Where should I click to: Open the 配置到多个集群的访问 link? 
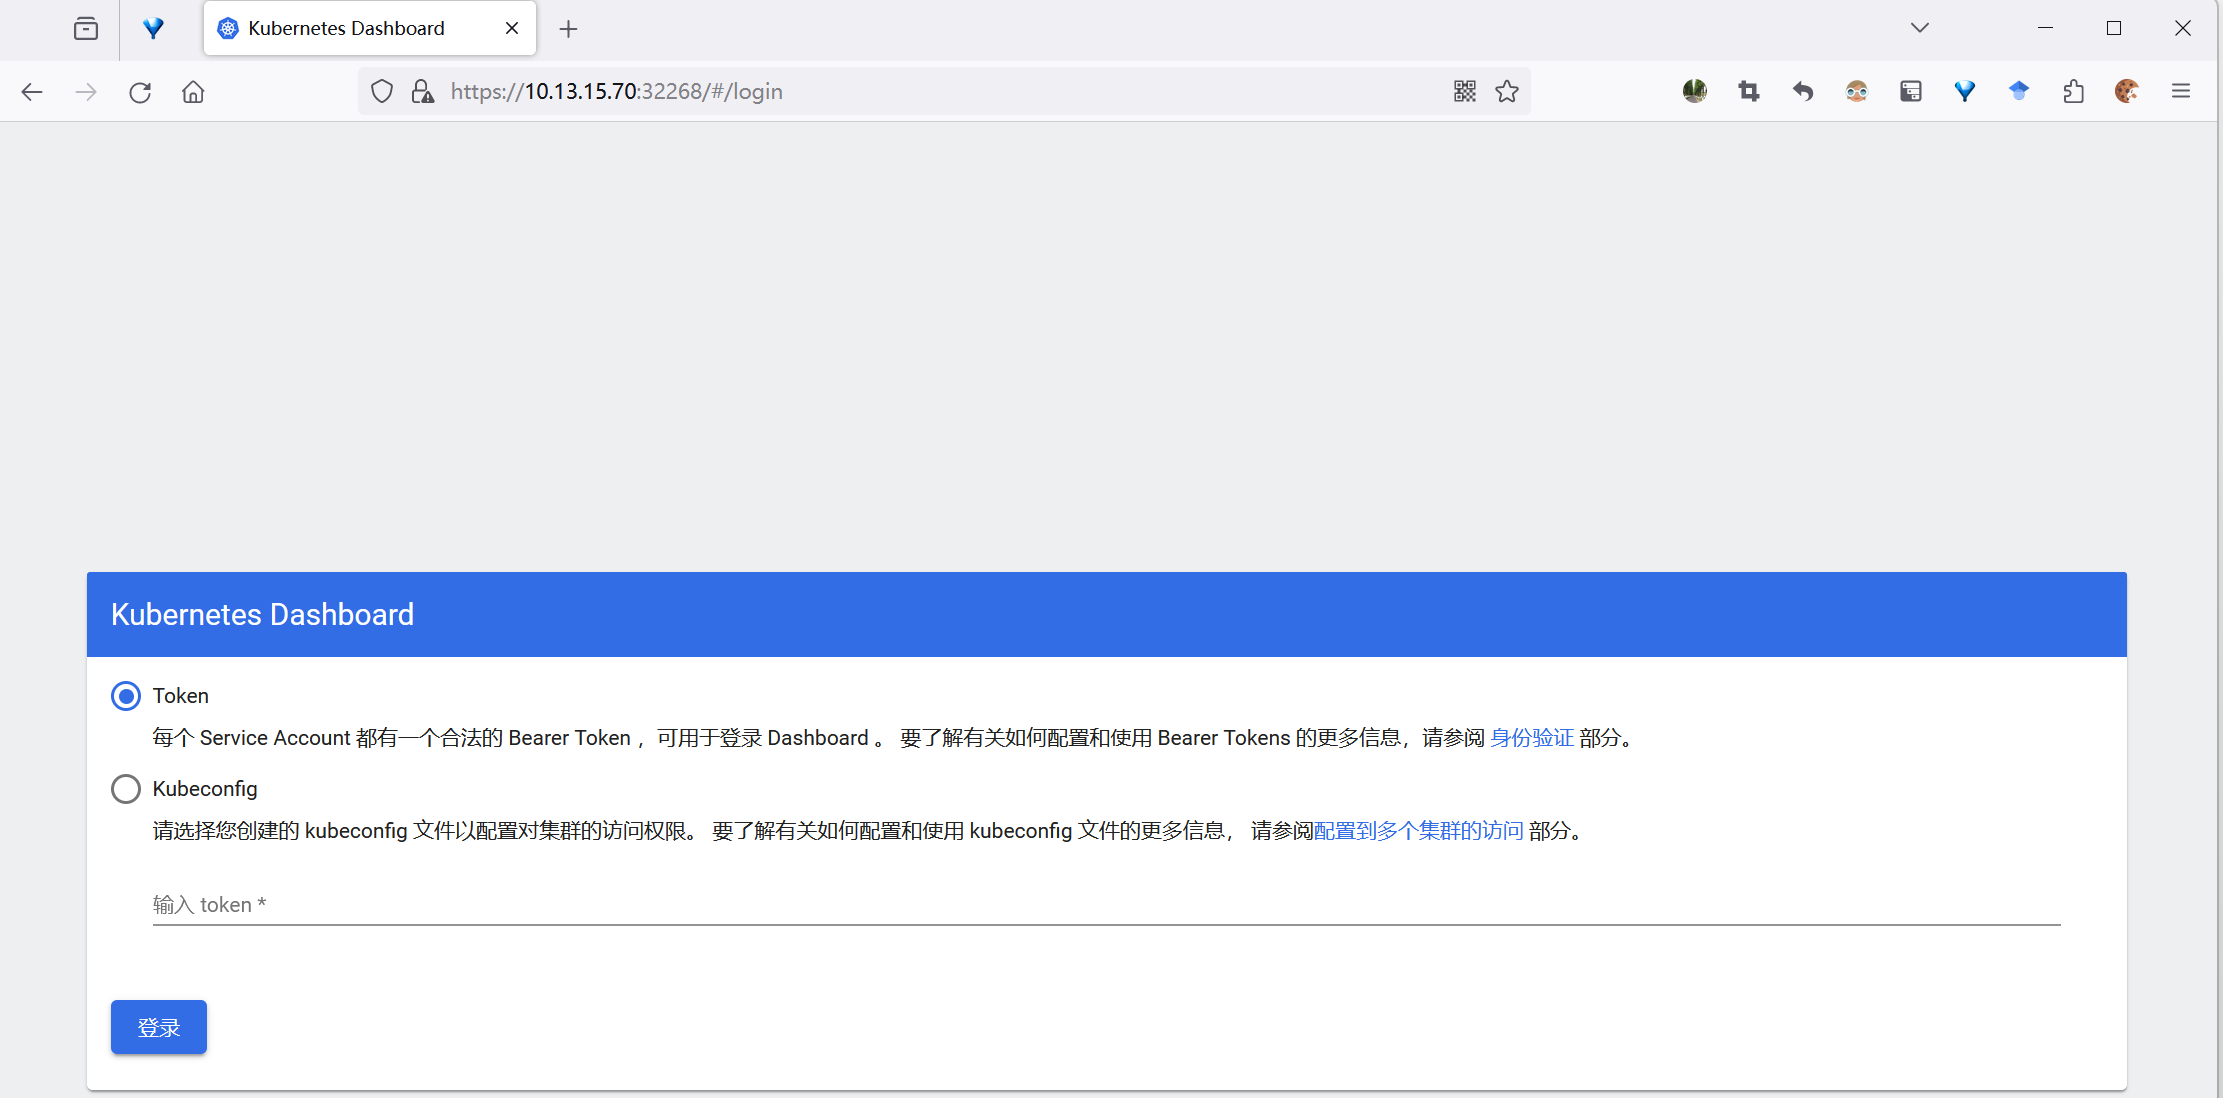click(1418, 831)
